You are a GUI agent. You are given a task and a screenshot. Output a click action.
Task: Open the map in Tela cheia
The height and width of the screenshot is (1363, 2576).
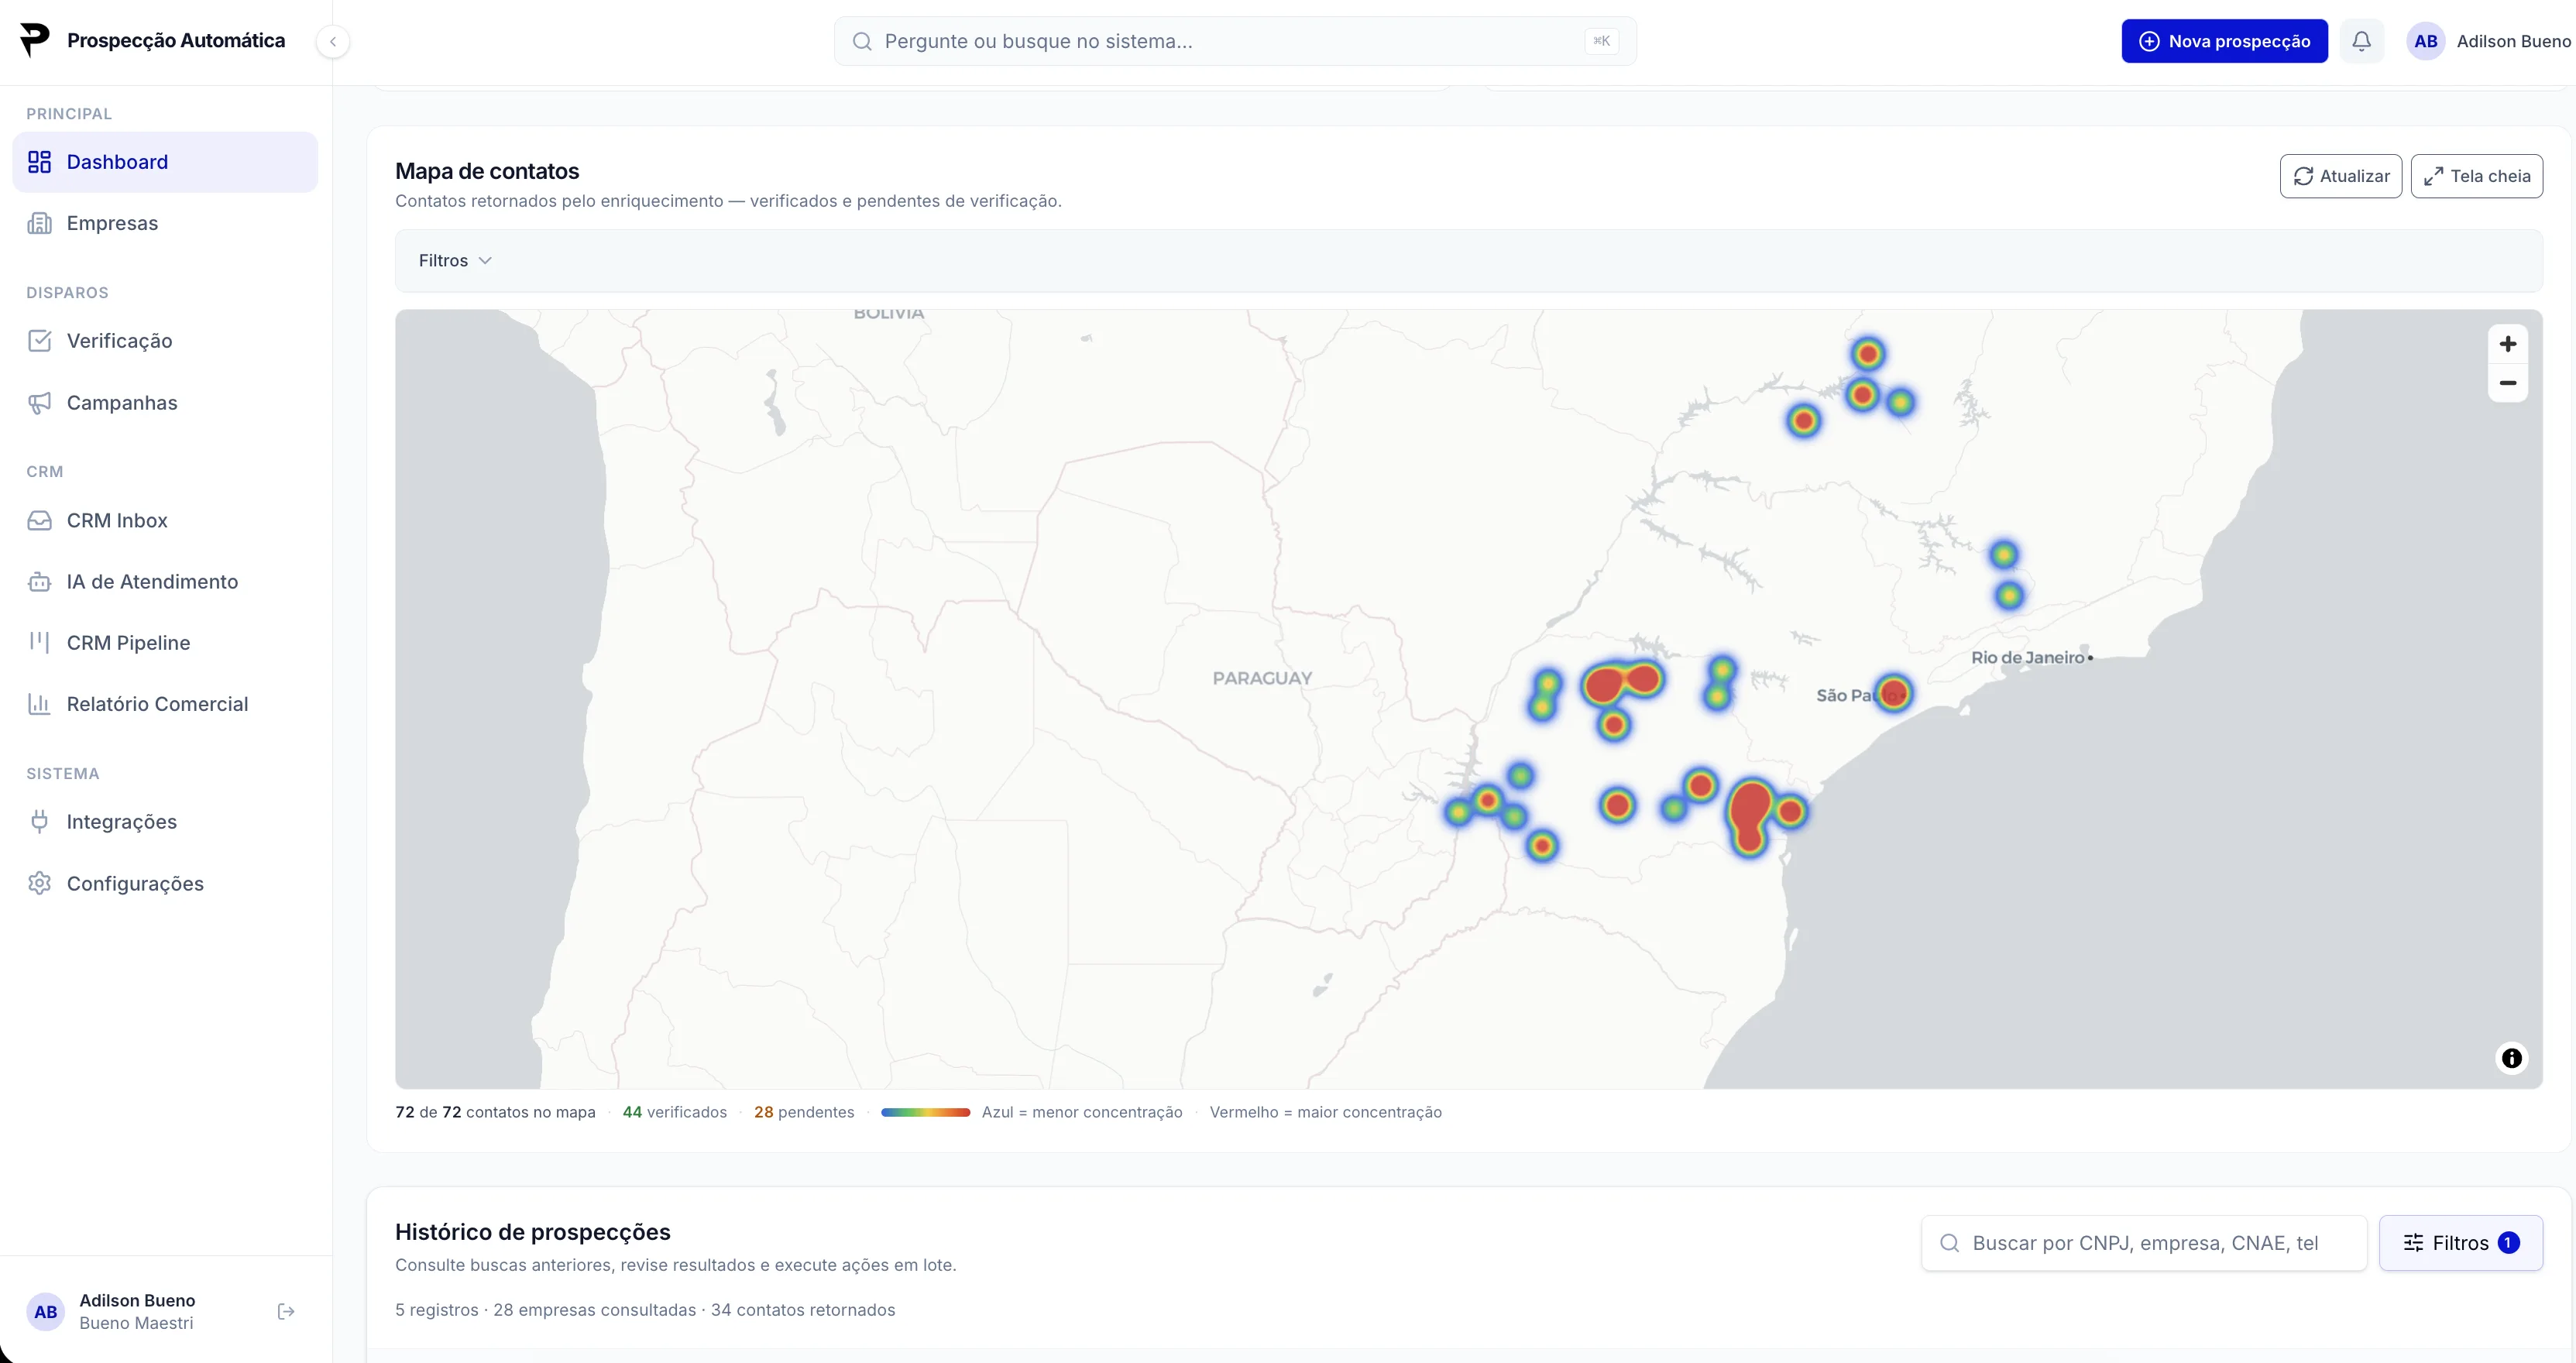click(2476, 176)
